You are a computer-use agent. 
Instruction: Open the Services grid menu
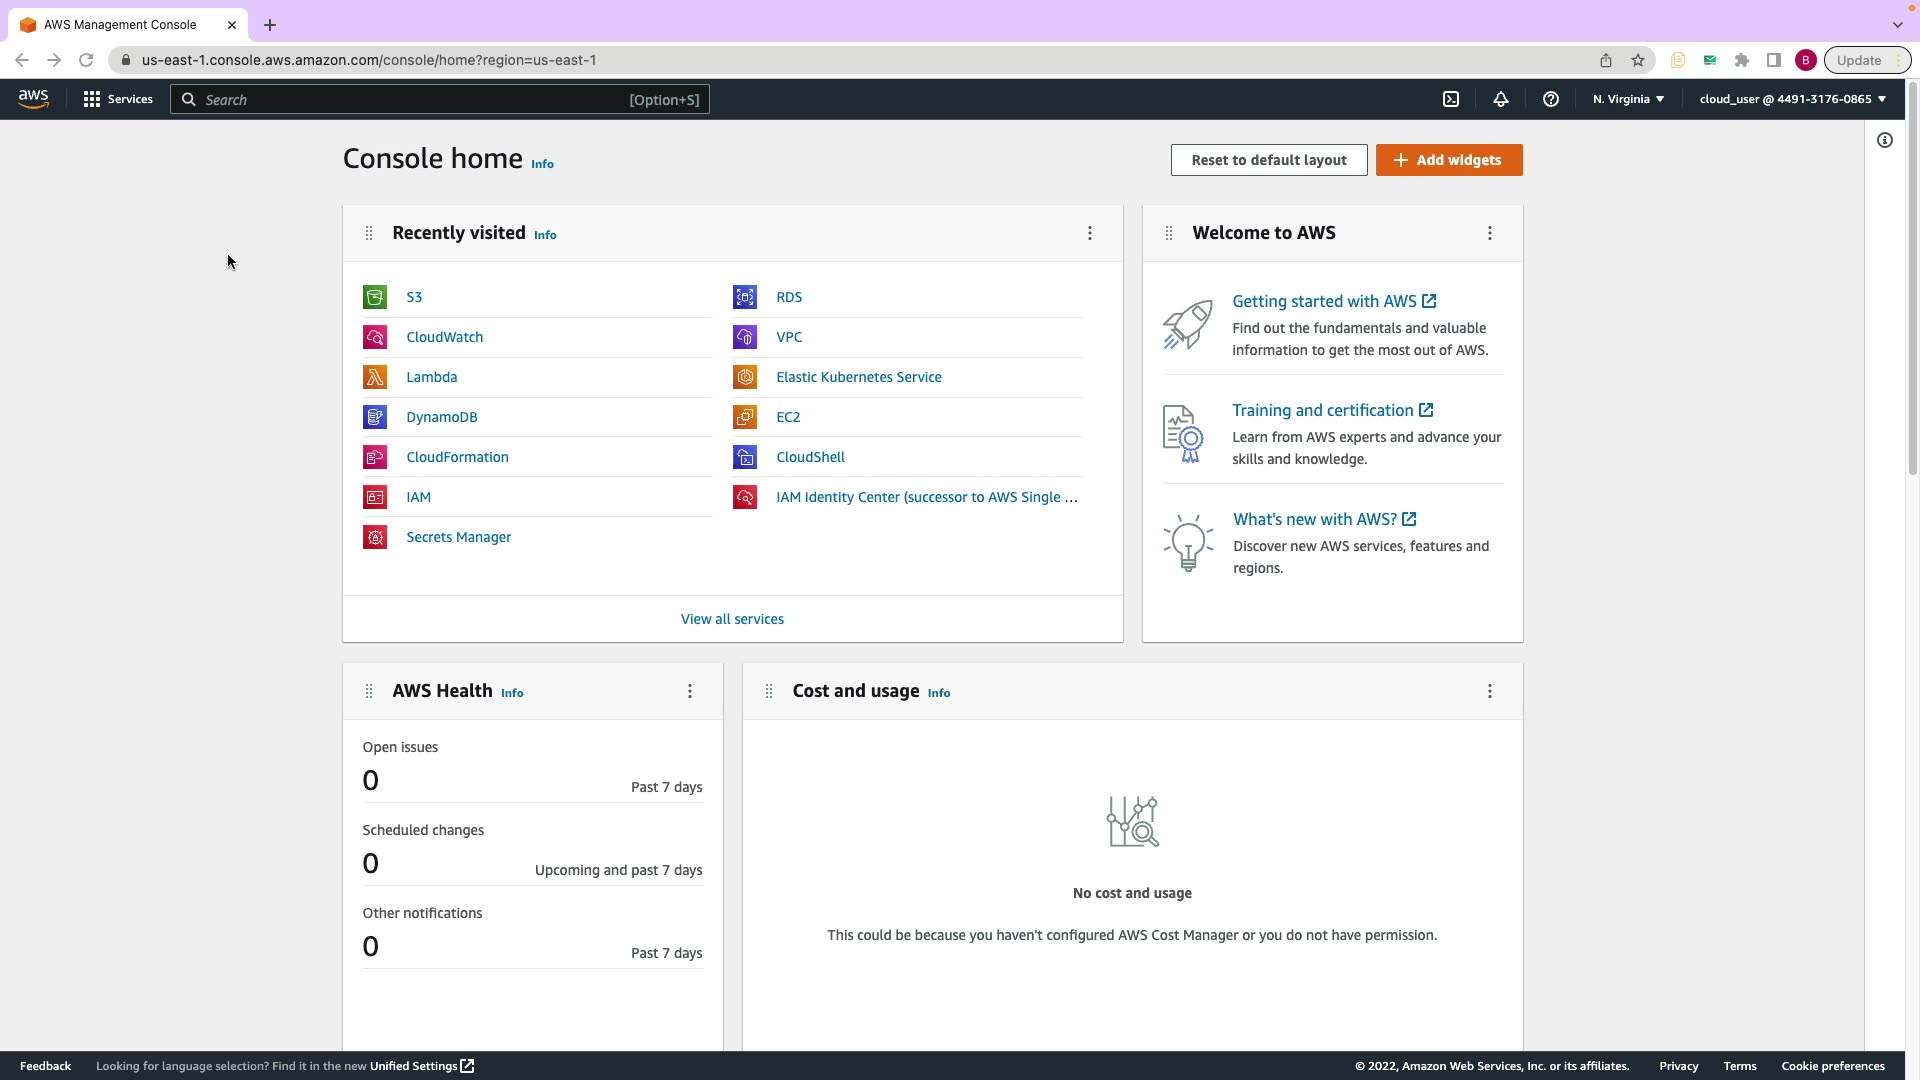tap(118, 99)
